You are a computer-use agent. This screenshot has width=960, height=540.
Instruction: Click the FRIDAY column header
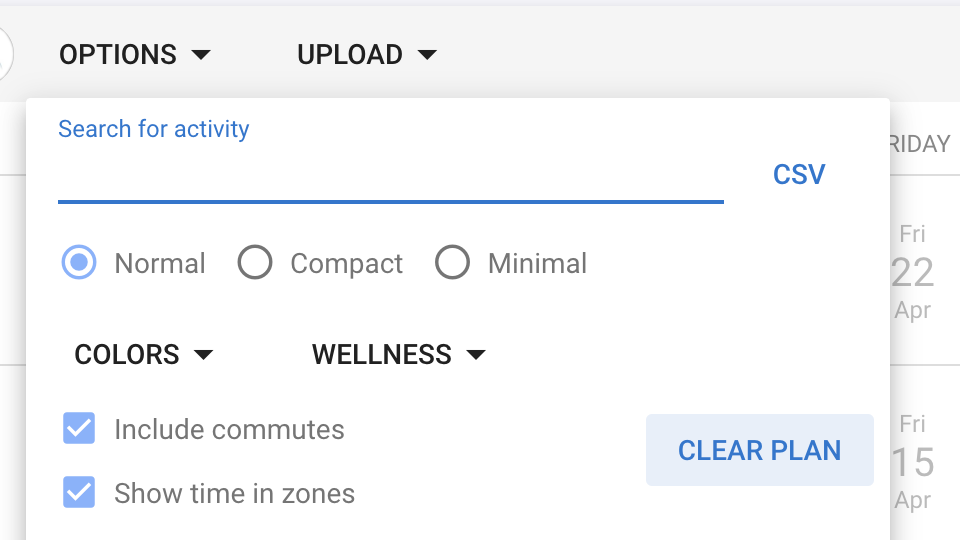(x=919, y=144)
